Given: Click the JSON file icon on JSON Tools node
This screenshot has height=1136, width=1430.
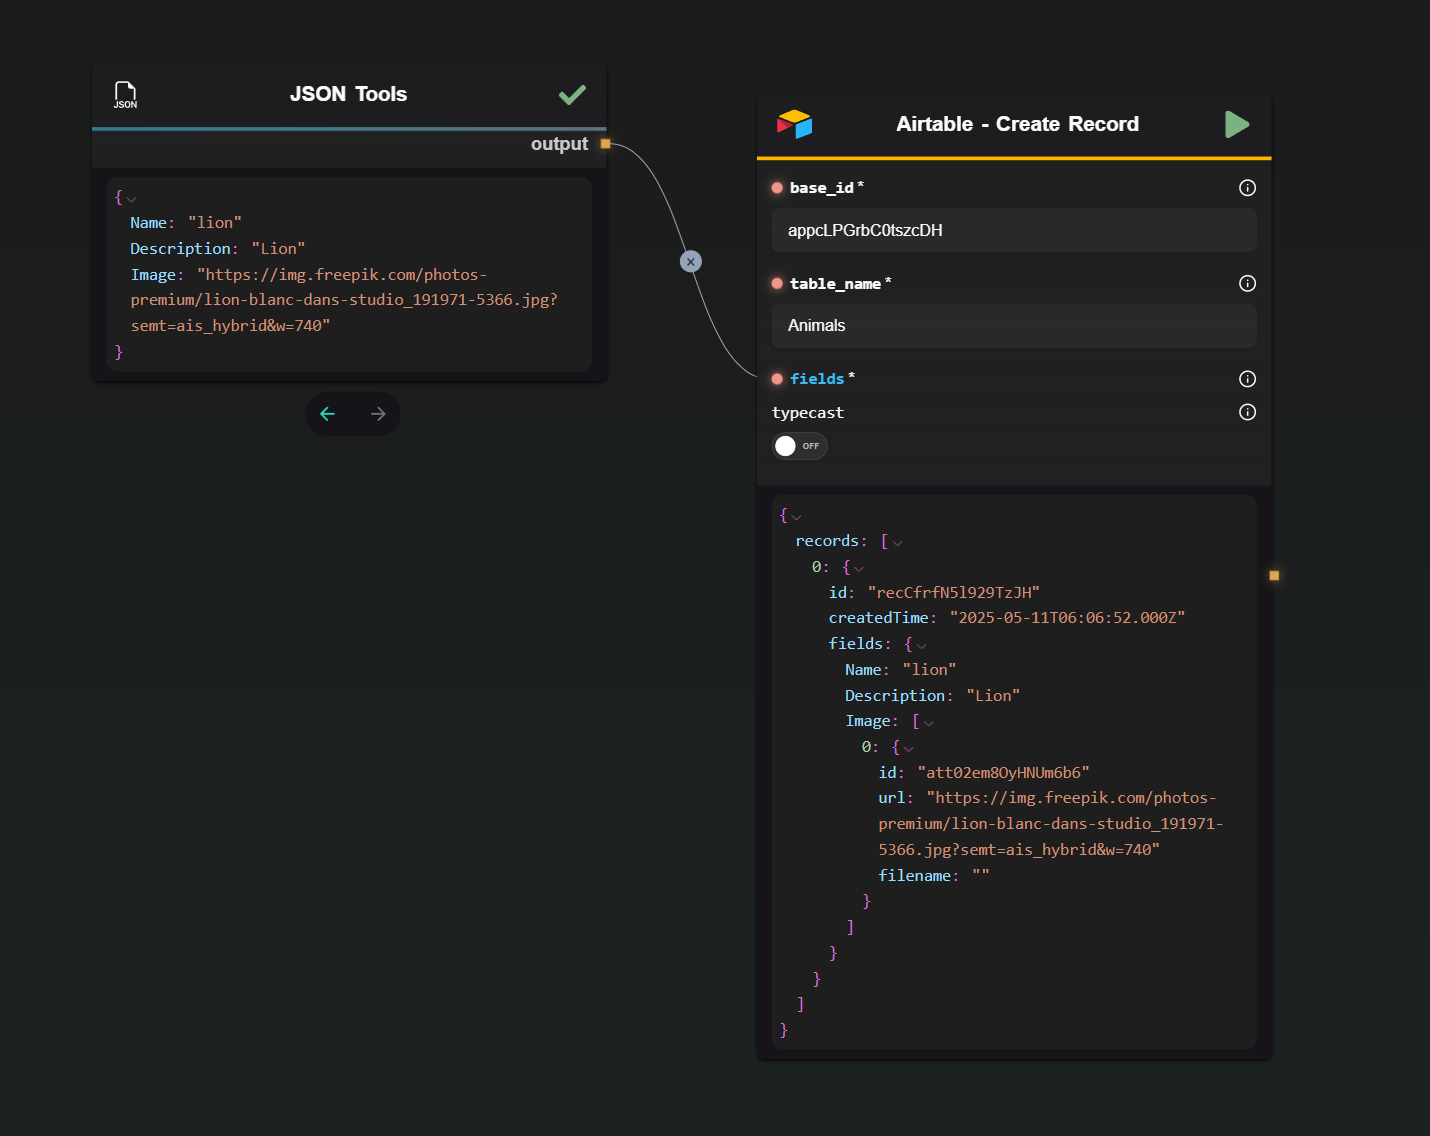Looking at the screenshot, I should point(125,95).
